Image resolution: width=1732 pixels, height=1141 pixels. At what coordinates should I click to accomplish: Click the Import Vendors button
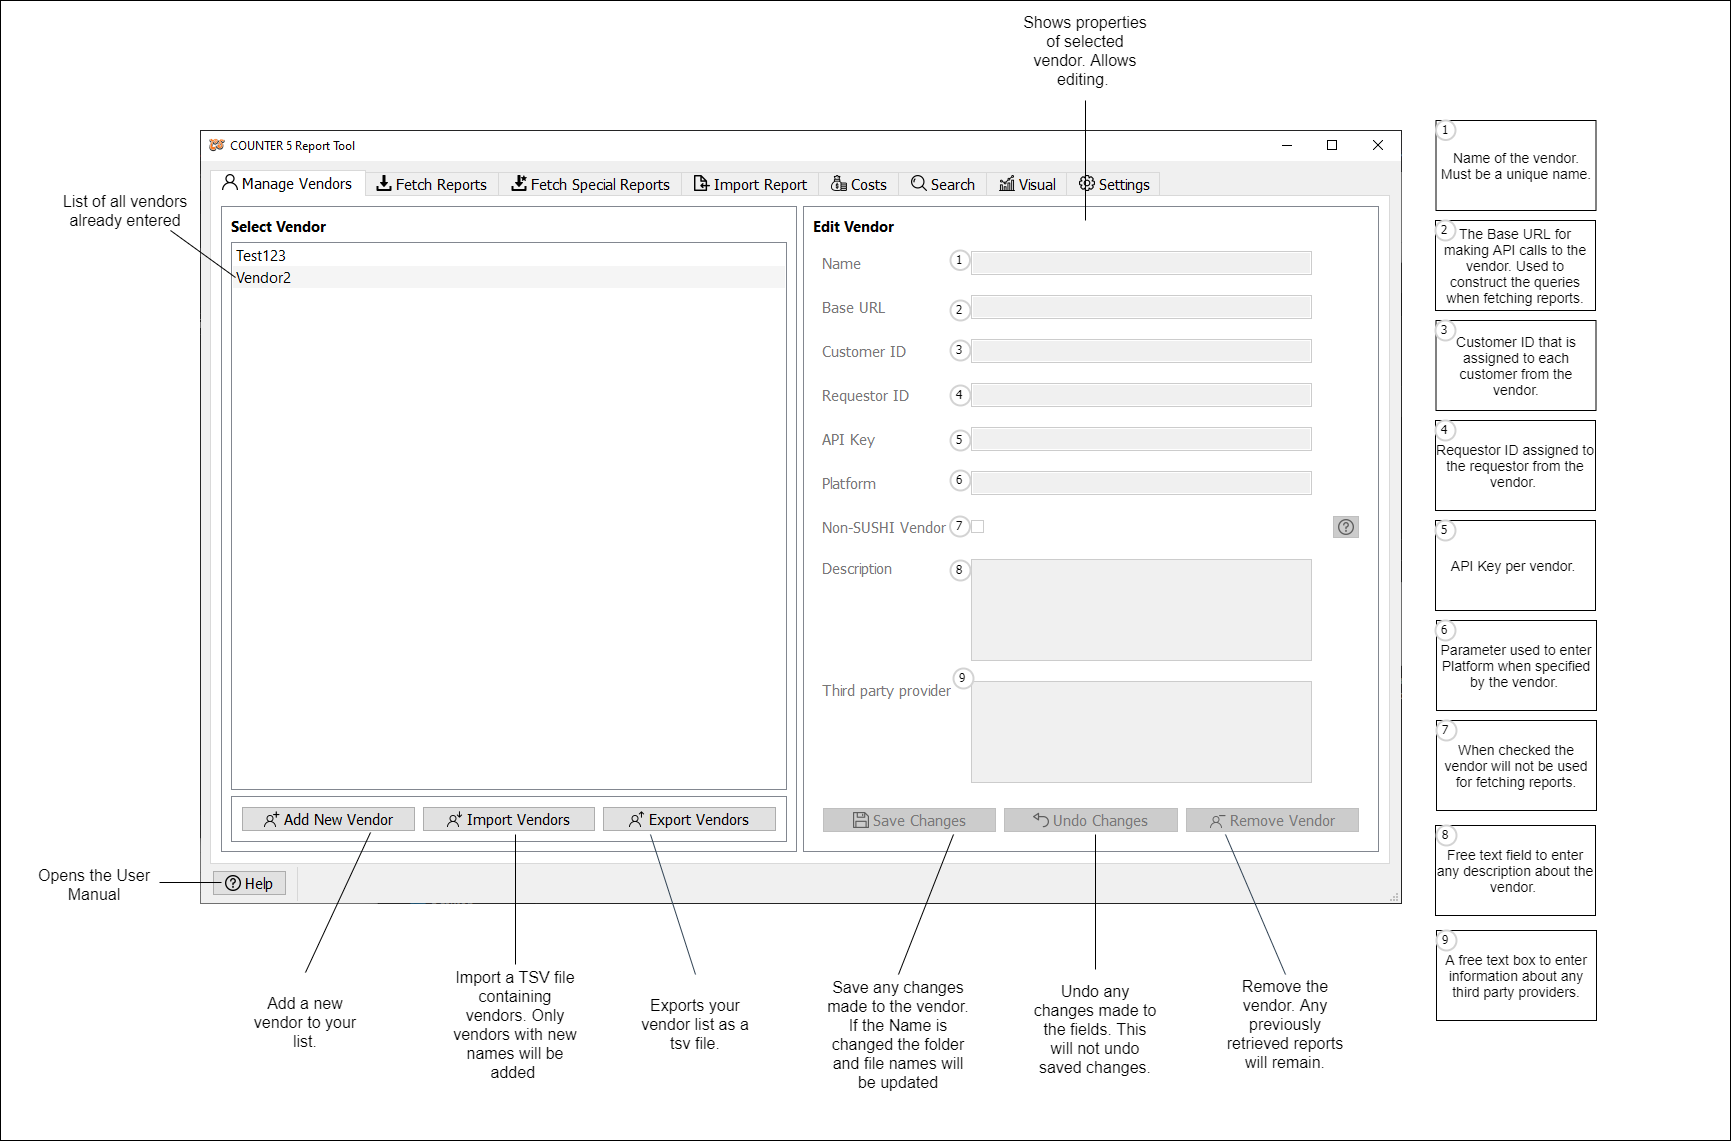(509, 819)
